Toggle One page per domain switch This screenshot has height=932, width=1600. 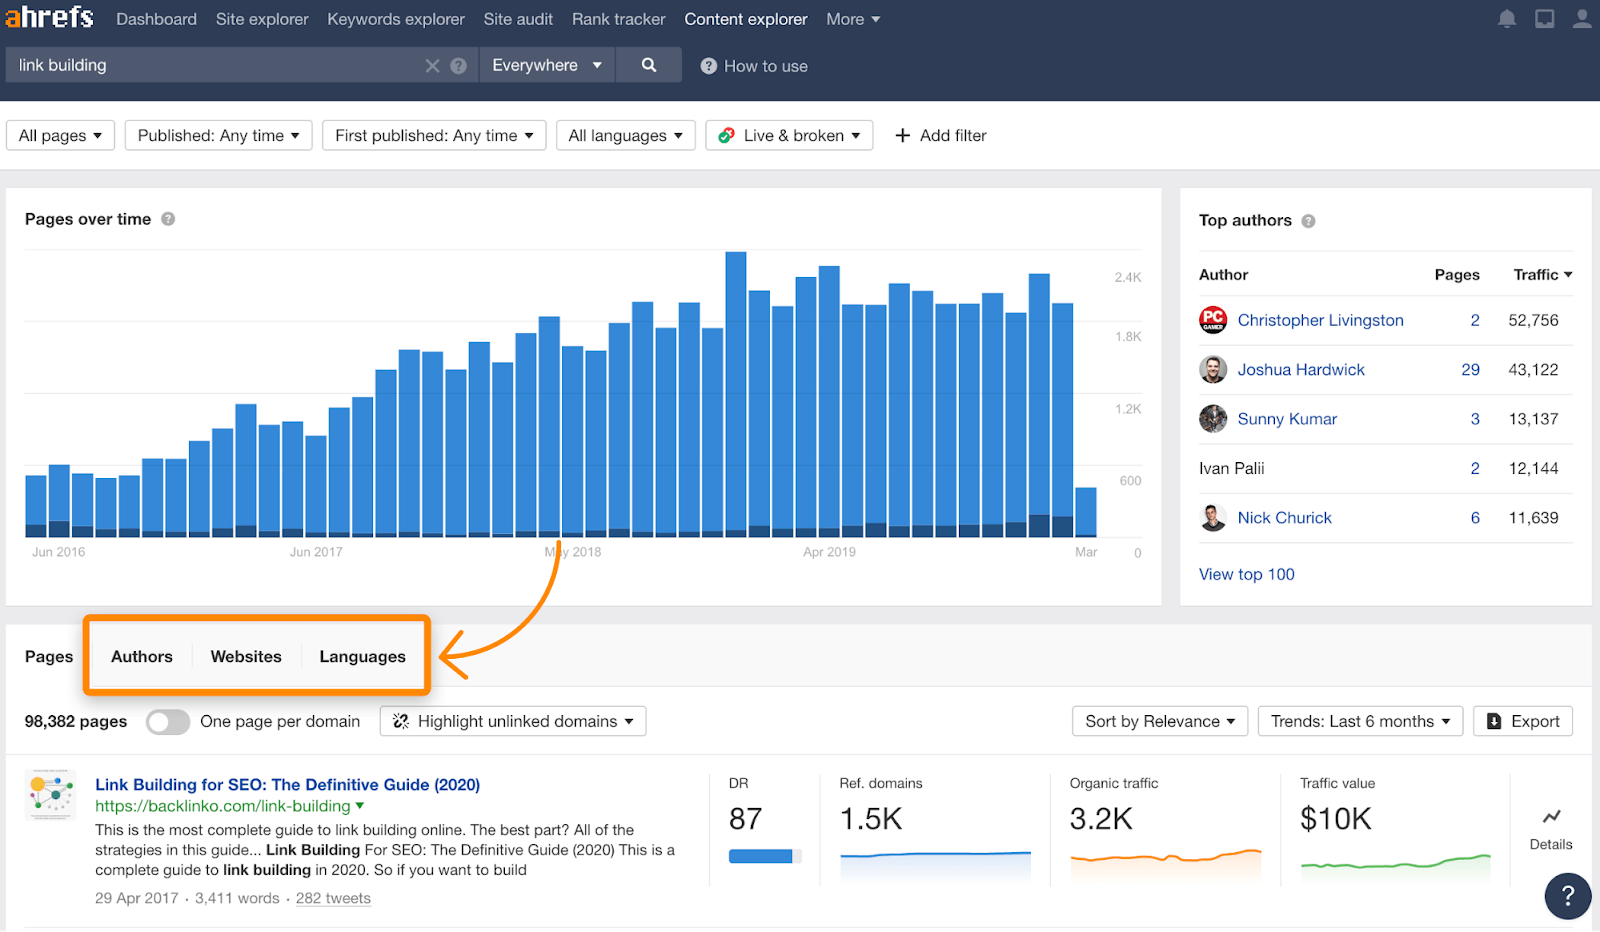point(168,722)
